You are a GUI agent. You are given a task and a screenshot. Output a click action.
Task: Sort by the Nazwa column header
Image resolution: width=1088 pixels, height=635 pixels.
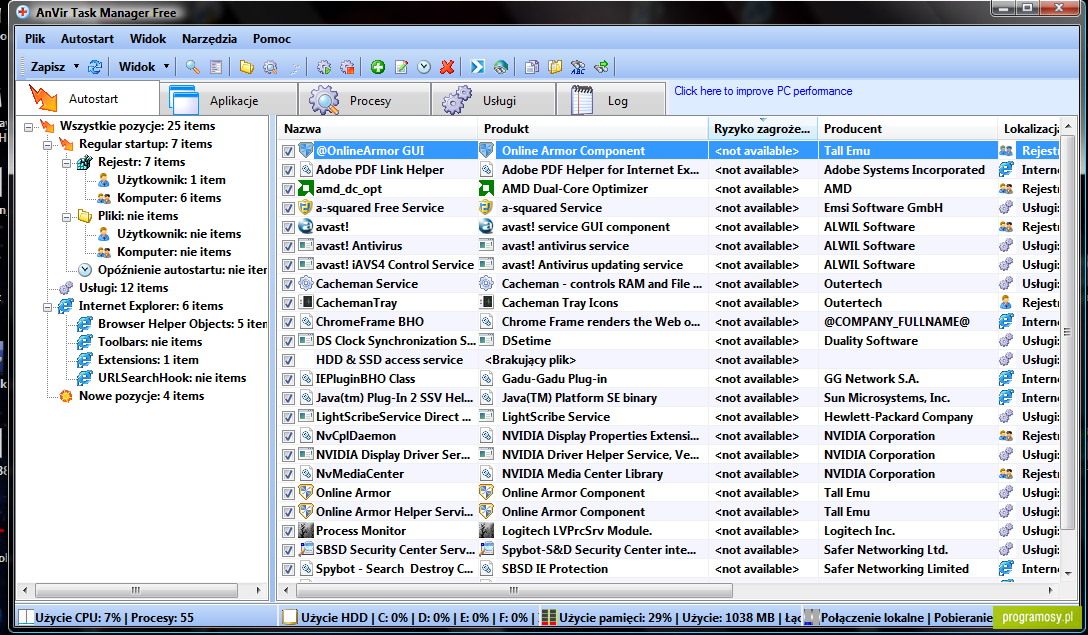pos(378,128)
